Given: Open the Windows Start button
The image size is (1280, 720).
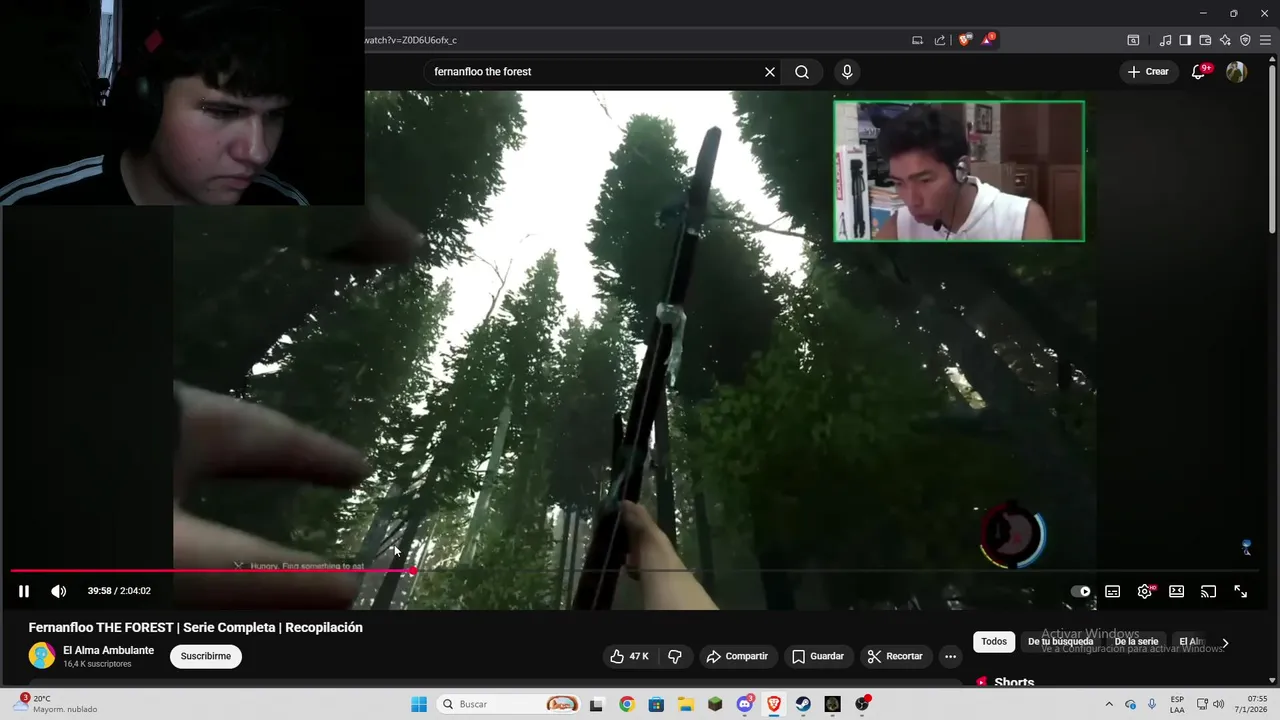Looking at the screenshot, I should point(419,704).
